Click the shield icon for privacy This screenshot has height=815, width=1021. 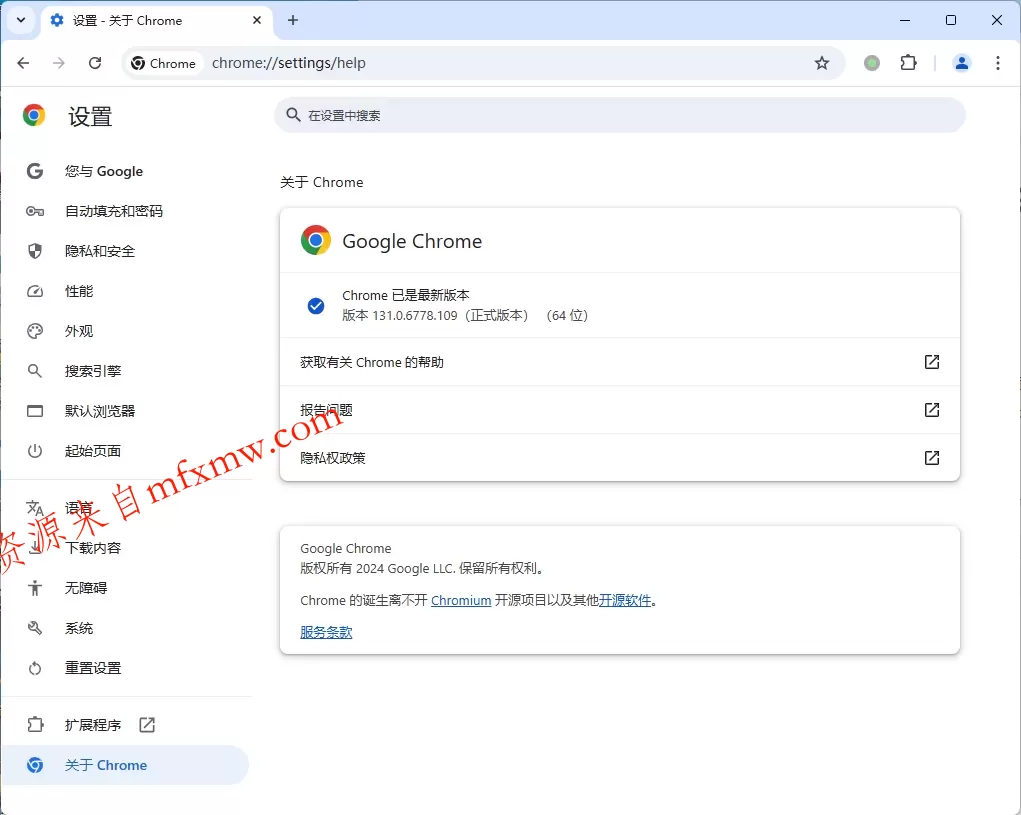[x=35, y=251]
